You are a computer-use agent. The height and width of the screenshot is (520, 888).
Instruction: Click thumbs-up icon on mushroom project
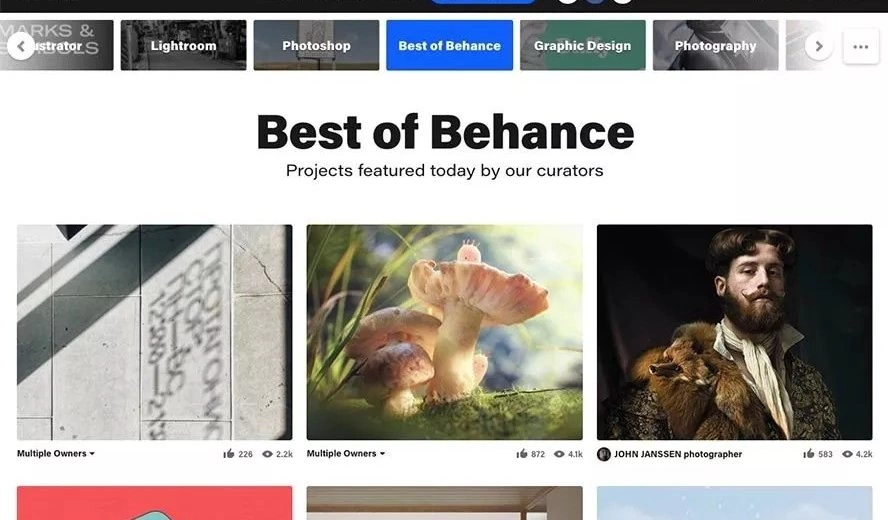[x=521, y=454]
